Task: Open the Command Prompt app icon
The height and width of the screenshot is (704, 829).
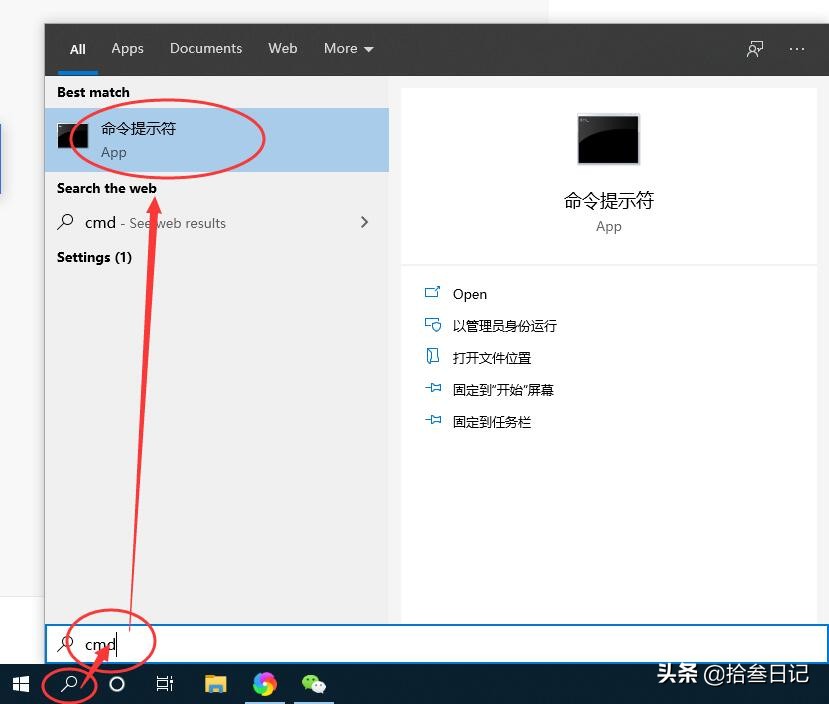Action: tap(72, 138)
